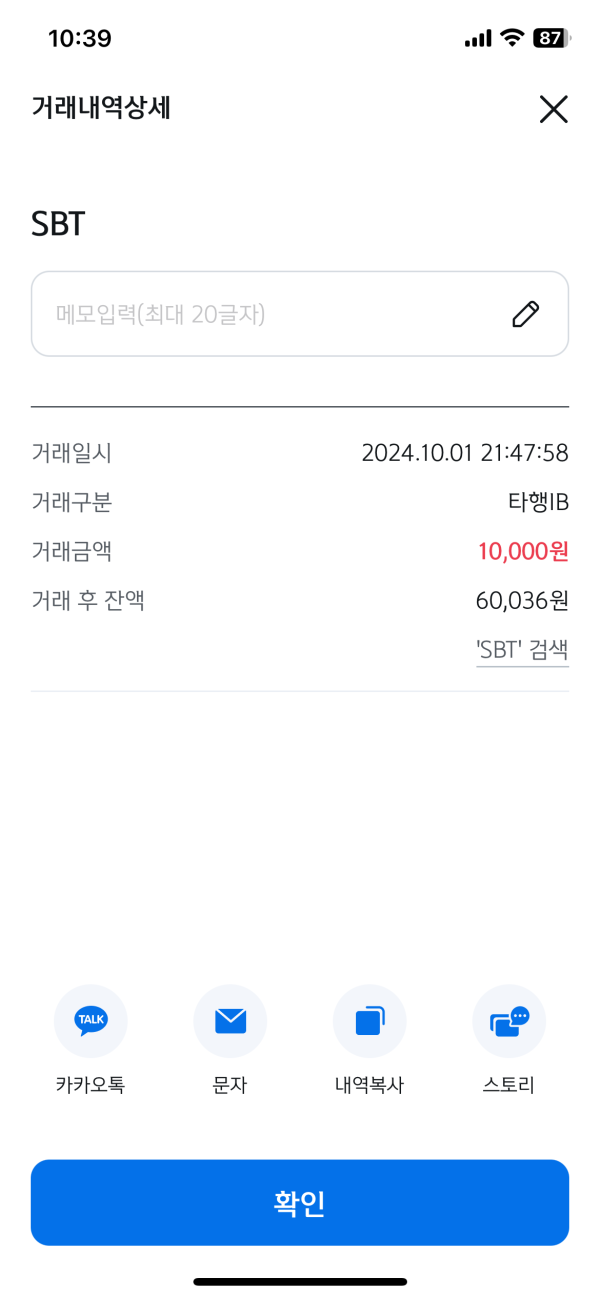Viewport: 600px width, 1298px height.
Task: Share via the KakaoTalk speech bubble icon
Action: (91, 1021)
